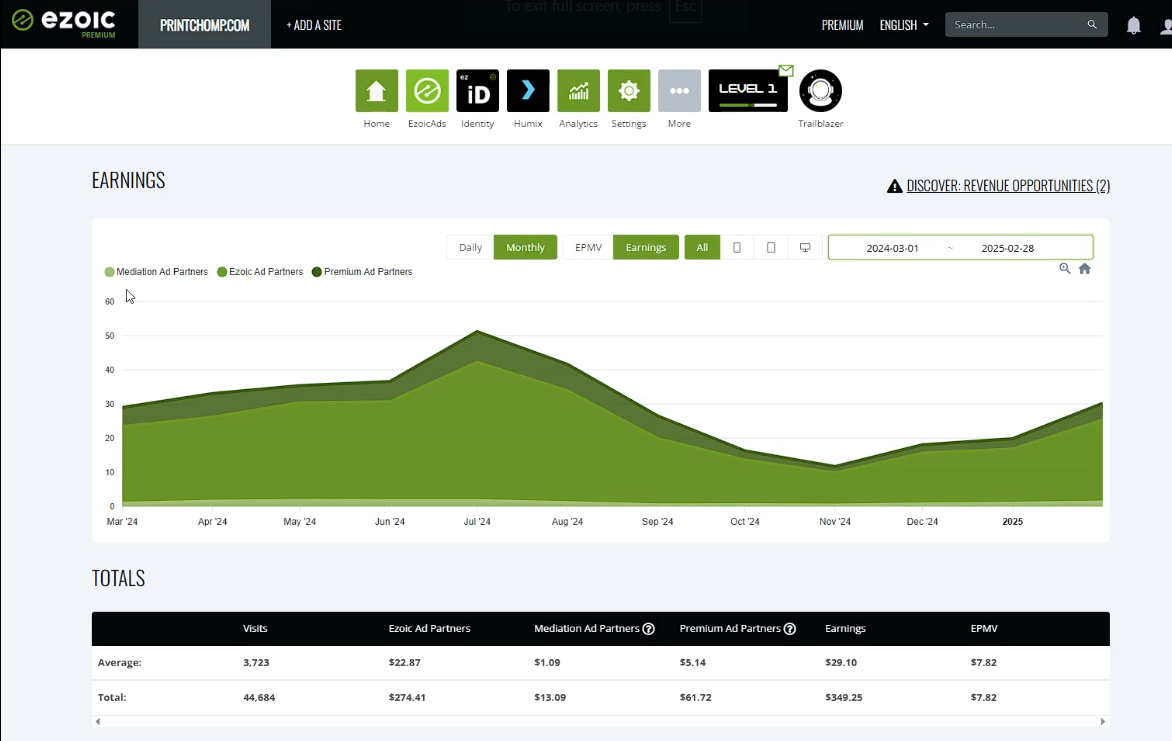Open the Analytics chart icon
This screenshot has height=741, width=1172.
tap(579, 90)
